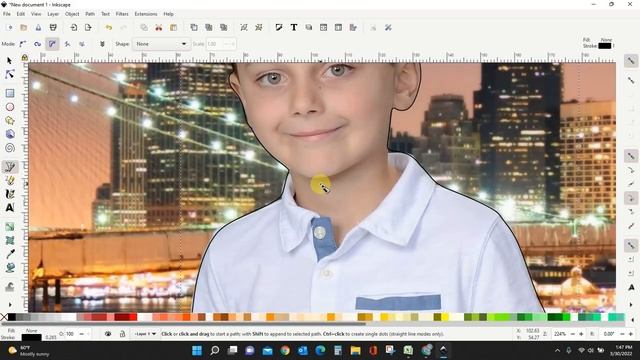
Task: Open the current layer dropdown
Action: (x=145, y=334)
